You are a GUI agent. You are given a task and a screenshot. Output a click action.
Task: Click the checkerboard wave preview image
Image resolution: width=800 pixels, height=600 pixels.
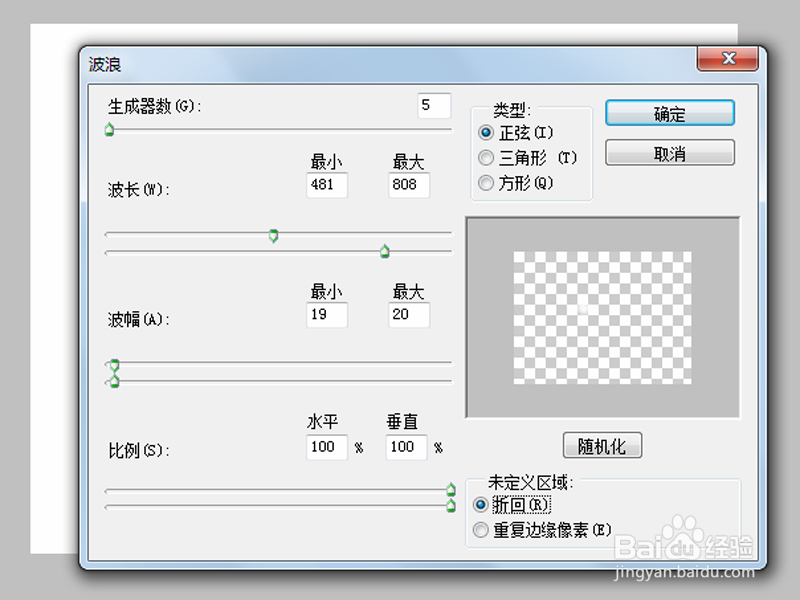click(x=602, y=317)
